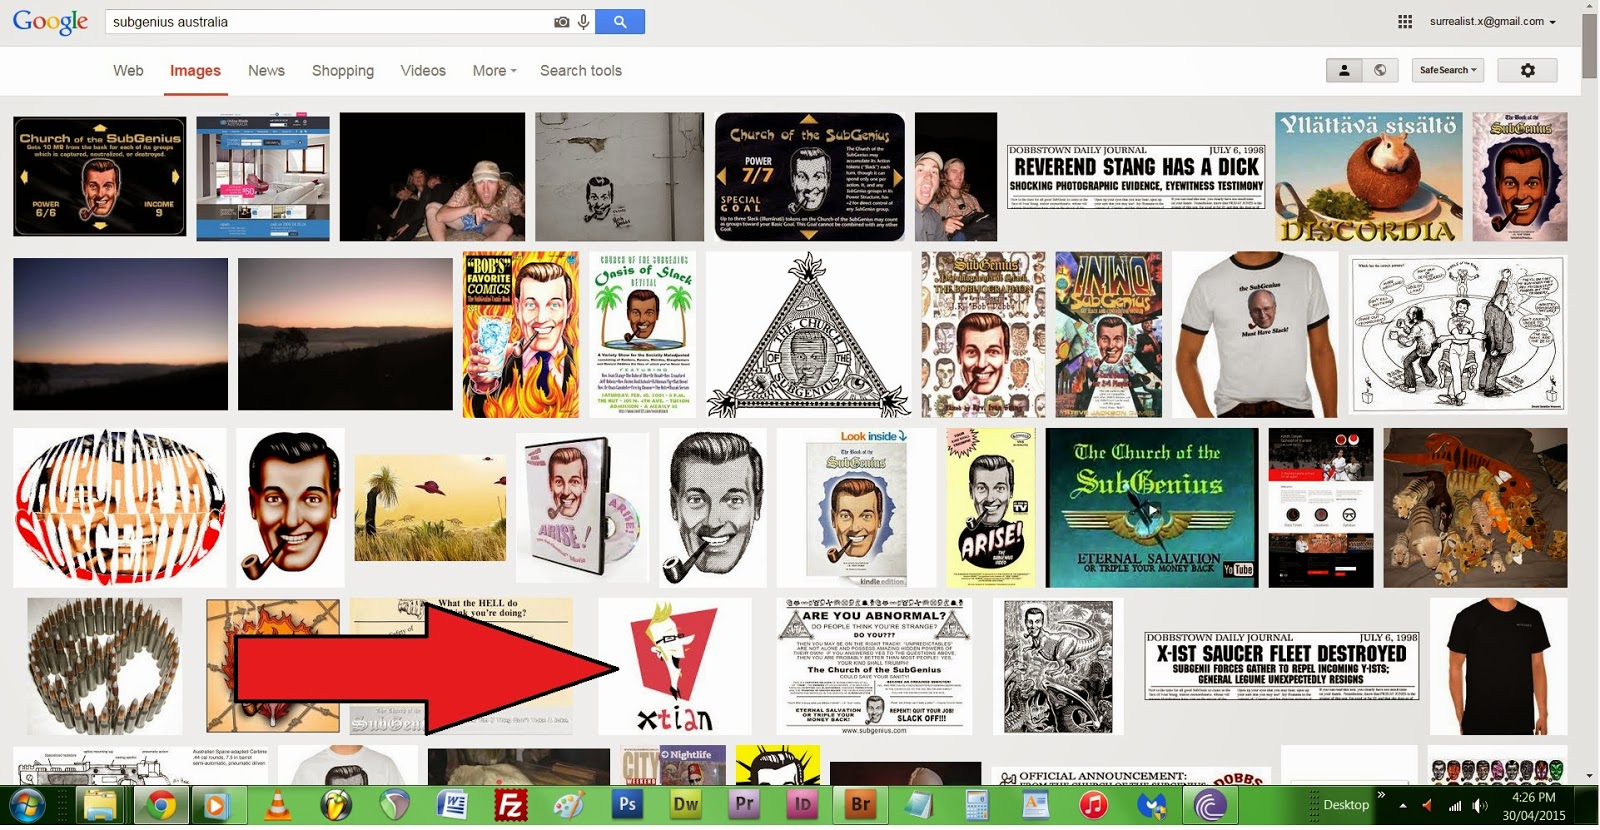This screenshot has width=1600, height=830.
Task: Open Windows Media Player from taskbar
Action: pyautogui.click(x=218, y=805)
